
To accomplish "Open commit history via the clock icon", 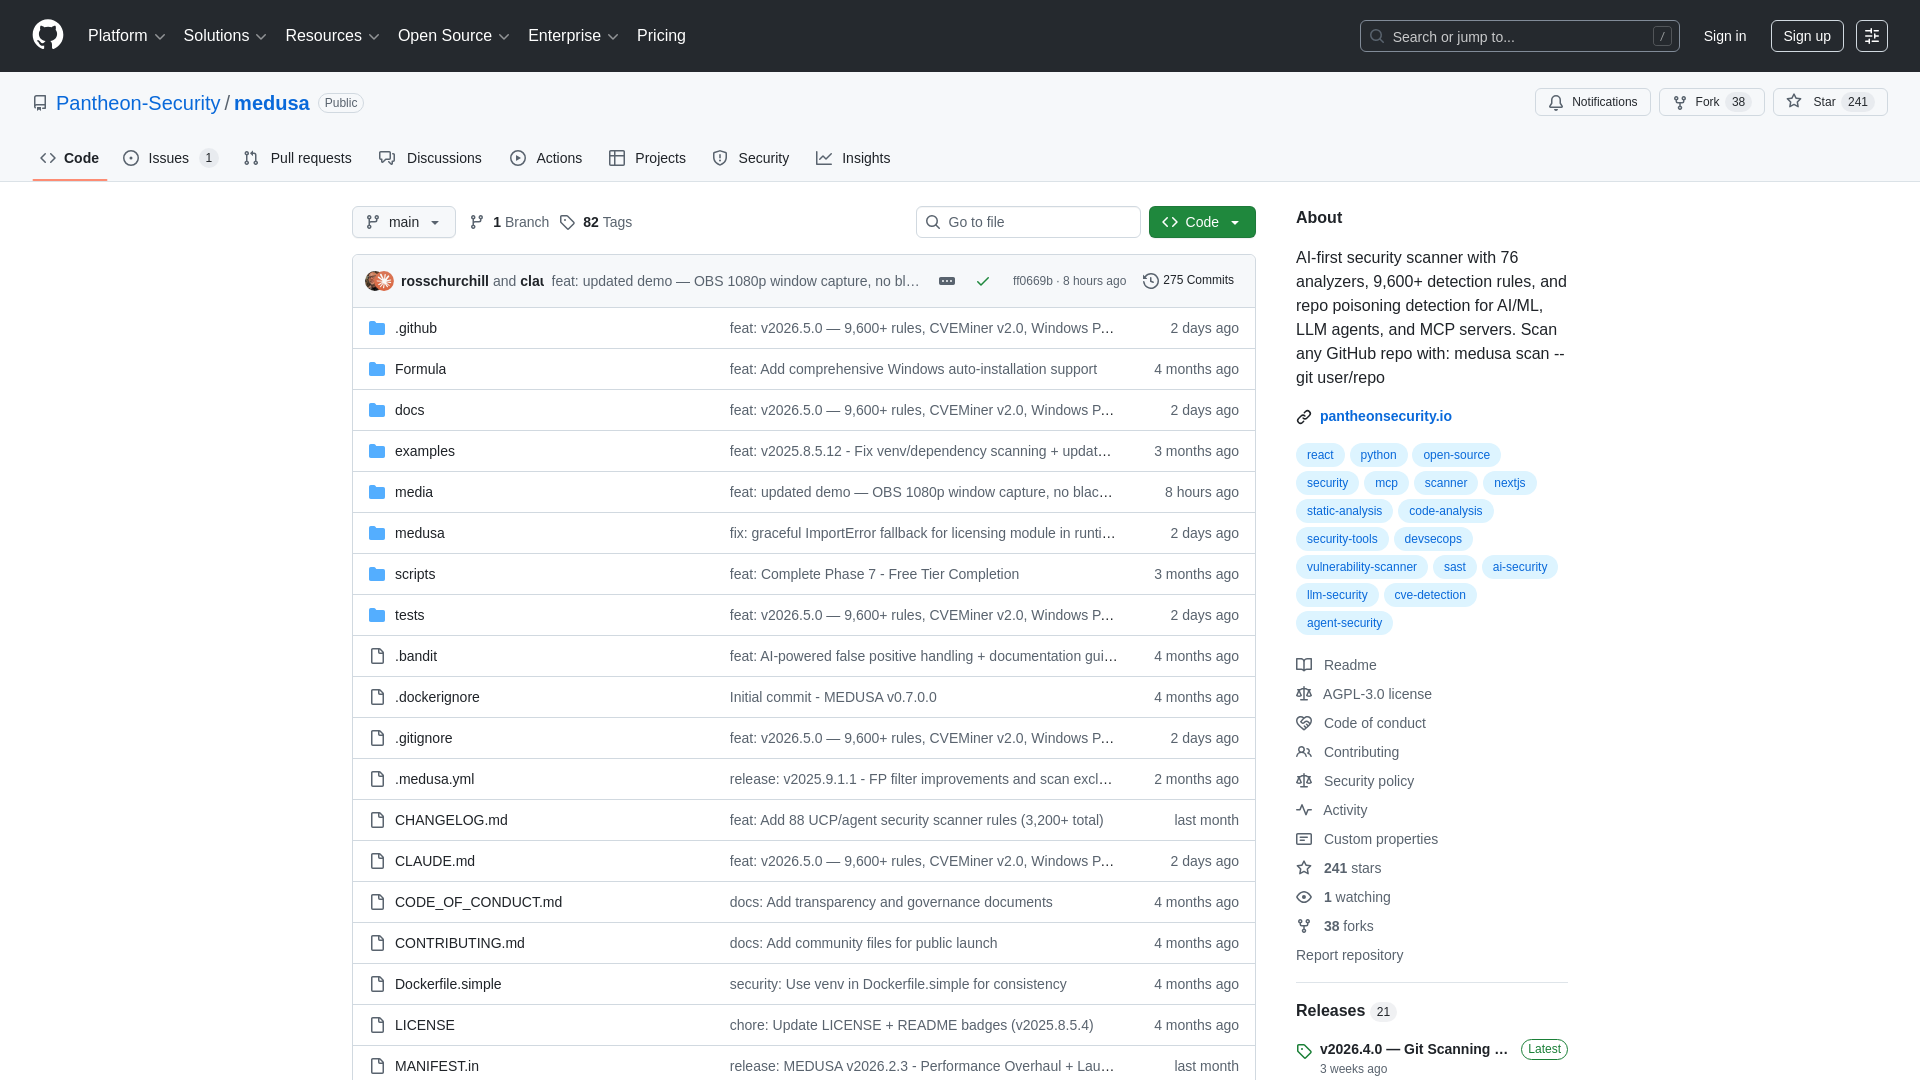I will 1150,281.
